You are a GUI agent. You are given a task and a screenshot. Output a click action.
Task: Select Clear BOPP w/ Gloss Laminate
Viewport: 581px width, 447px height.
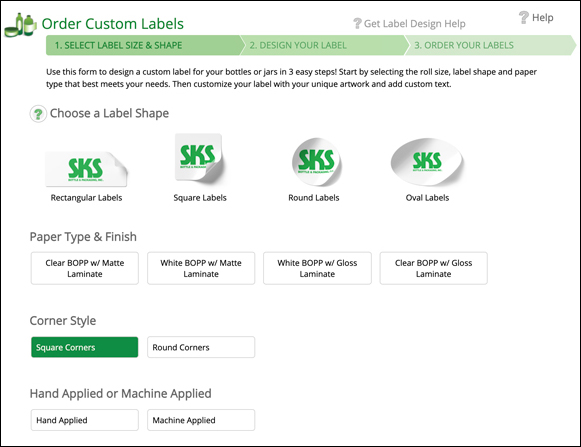[434, 268]
